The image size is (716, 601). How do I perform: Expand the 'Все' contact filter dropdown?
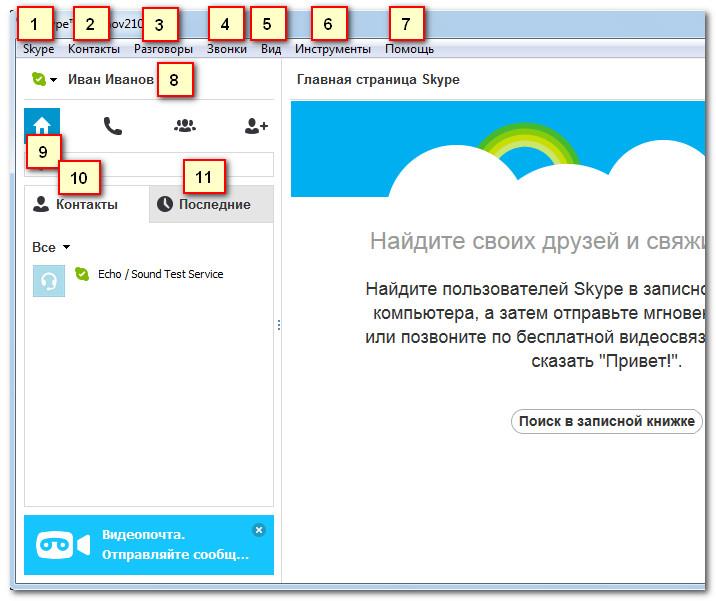tap(51, 247)
